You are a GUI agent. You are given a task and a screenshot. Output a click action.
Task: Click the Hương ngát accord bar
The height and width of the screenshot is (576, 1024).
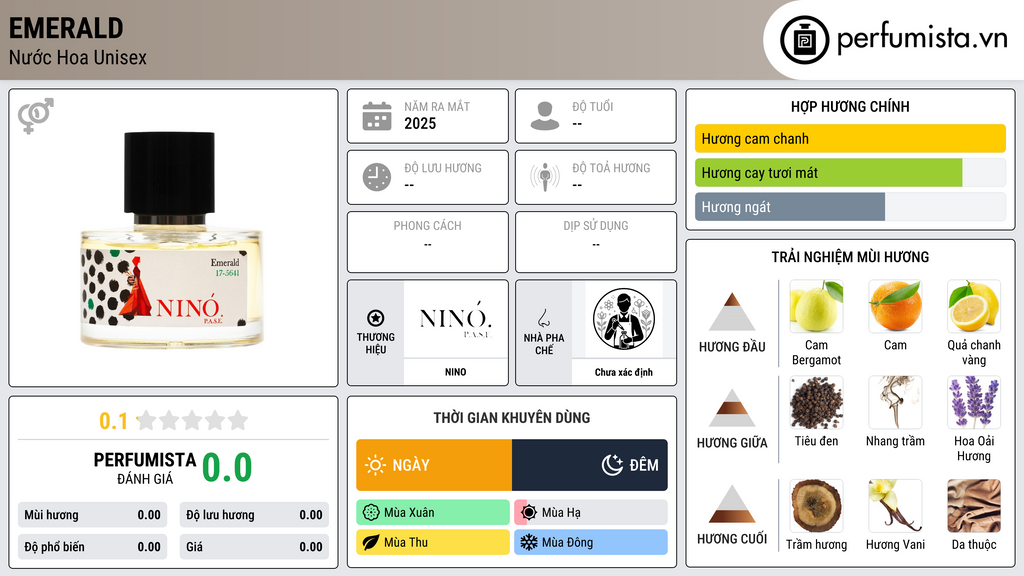[x=850, y=207]
